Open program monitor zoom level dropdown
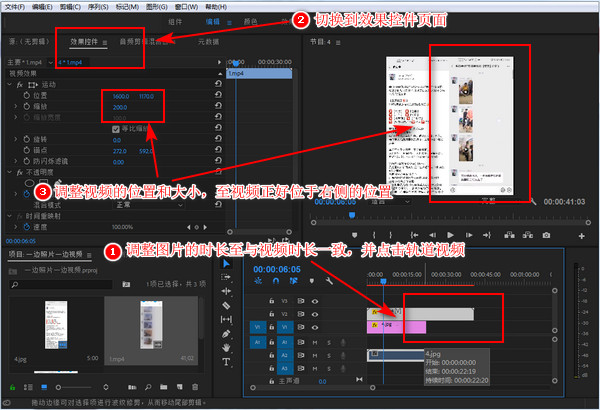 [x=389, y=201]
